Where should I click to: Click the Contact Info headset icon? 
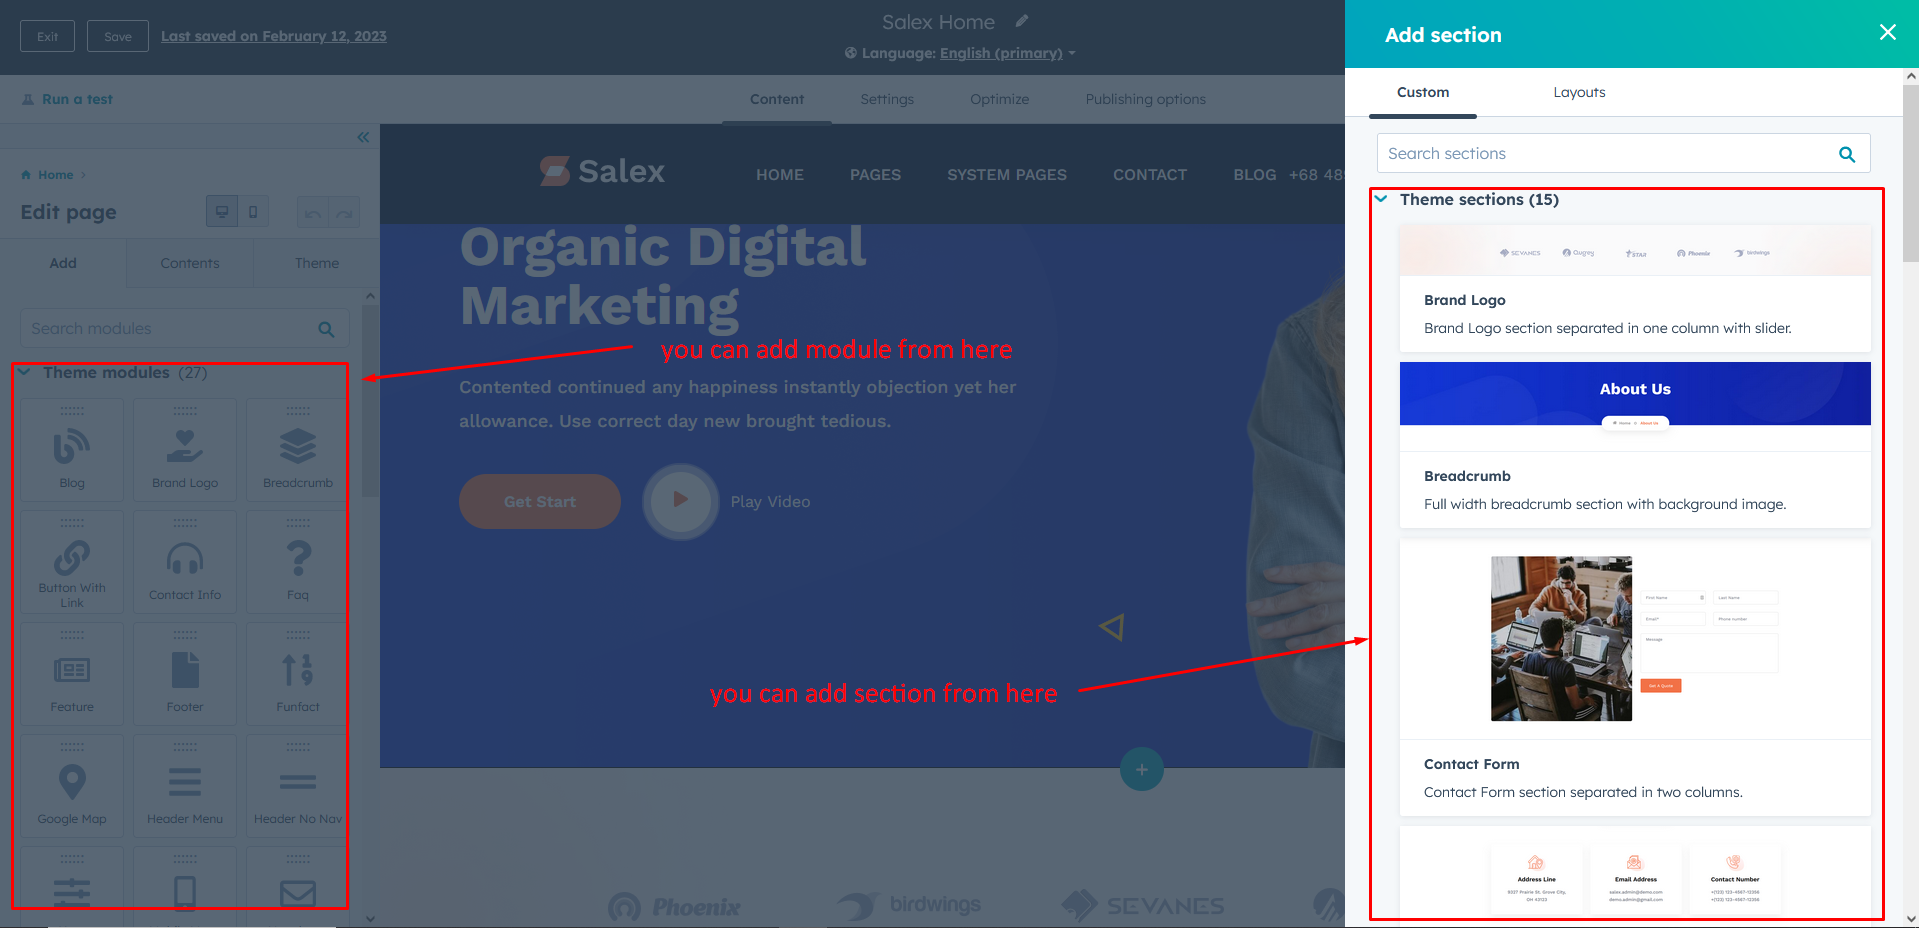[x=185, y=560]
